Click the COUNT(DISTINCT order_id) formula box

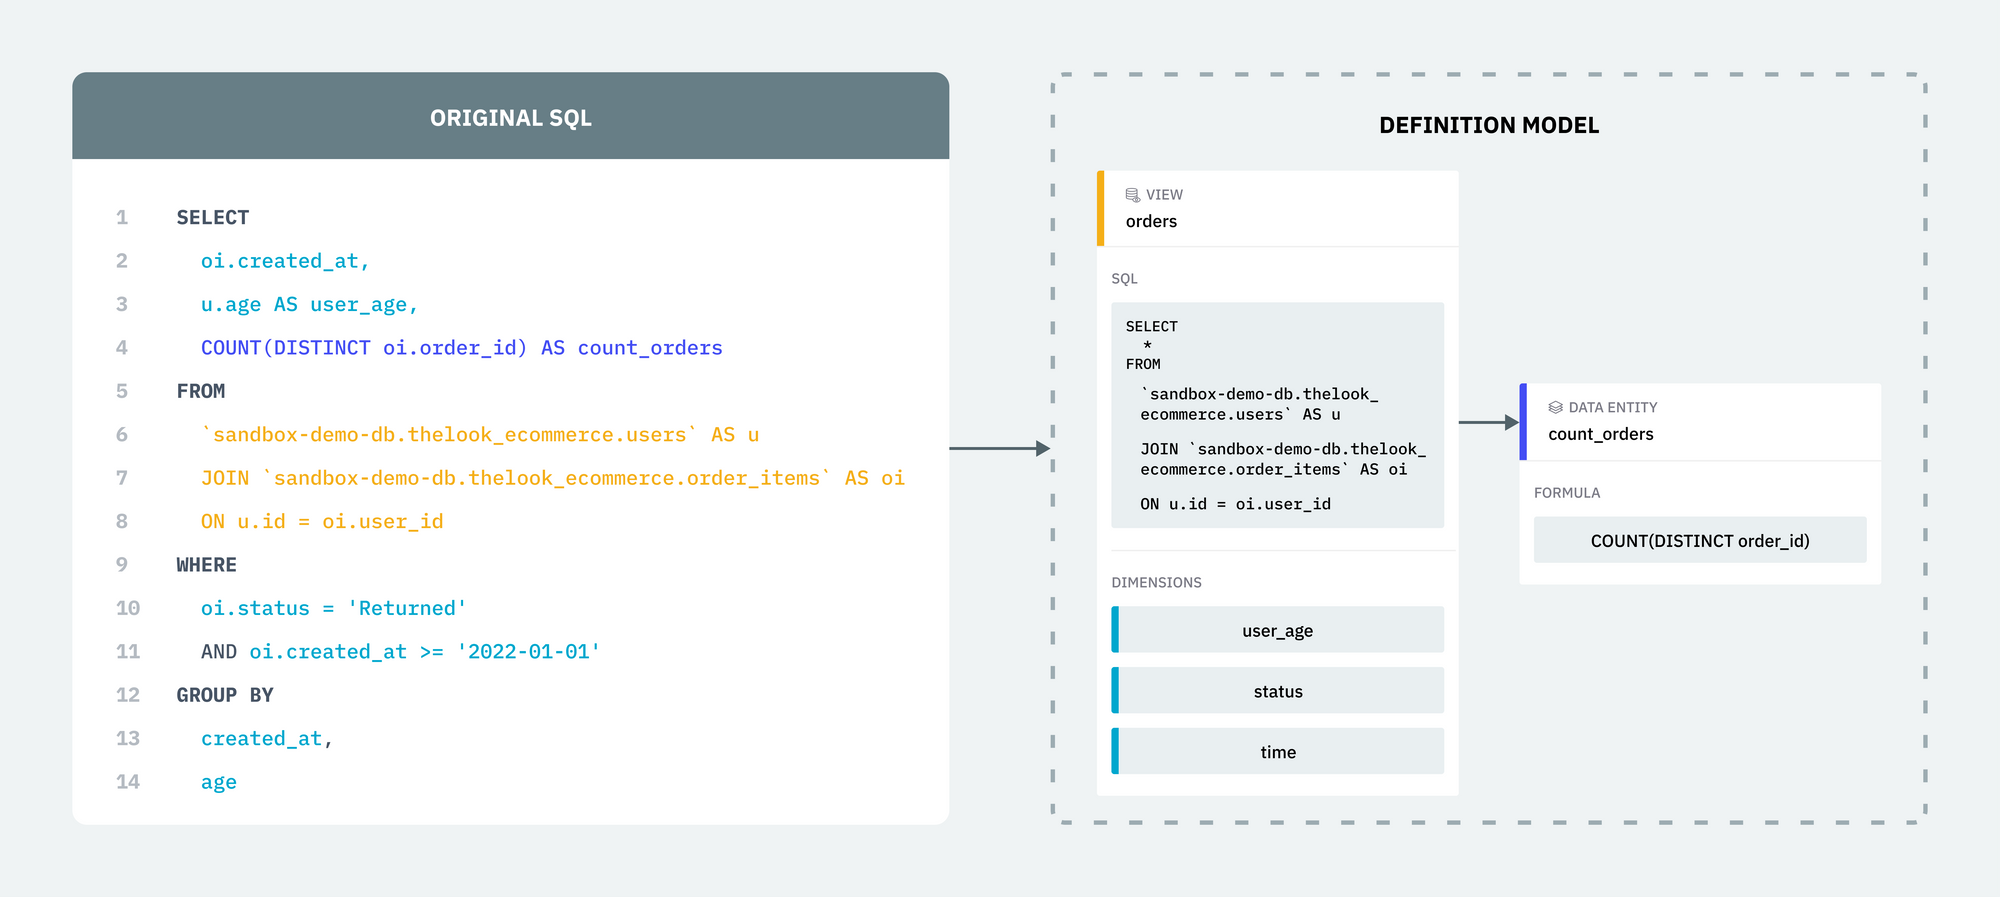(1700, 540)
